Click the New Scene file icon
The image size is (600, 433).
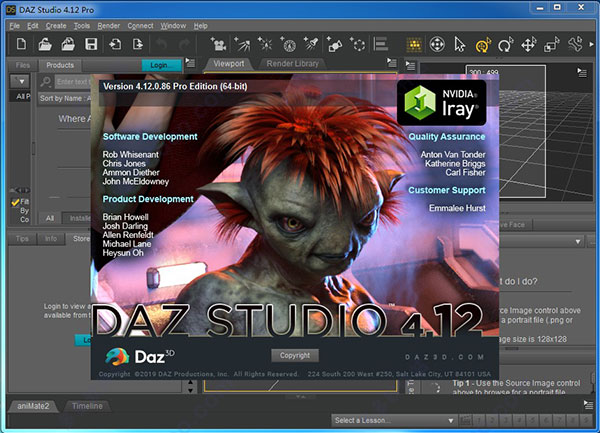point(21,44)
